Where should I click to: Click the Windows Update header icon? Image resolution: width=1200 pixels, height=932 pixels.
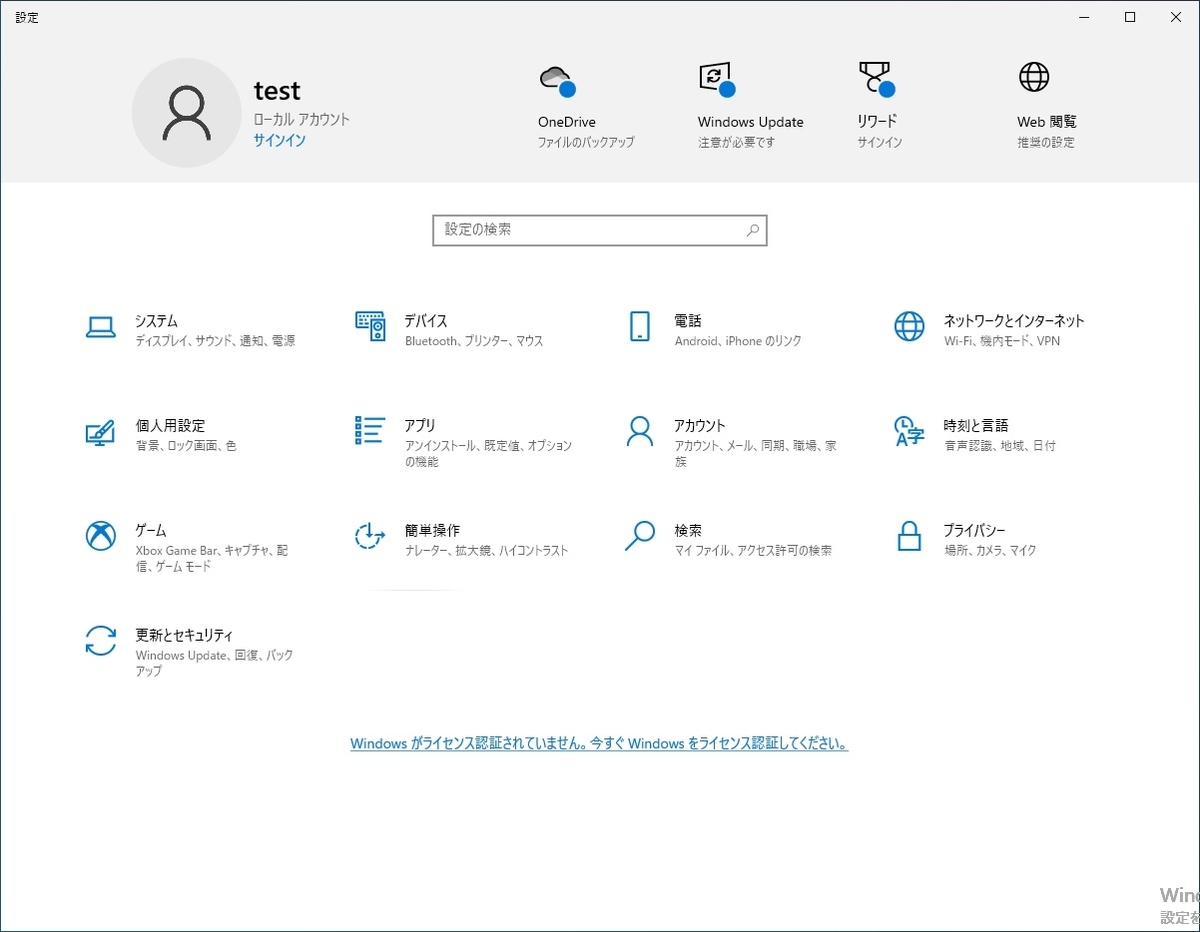pos(717,80)
